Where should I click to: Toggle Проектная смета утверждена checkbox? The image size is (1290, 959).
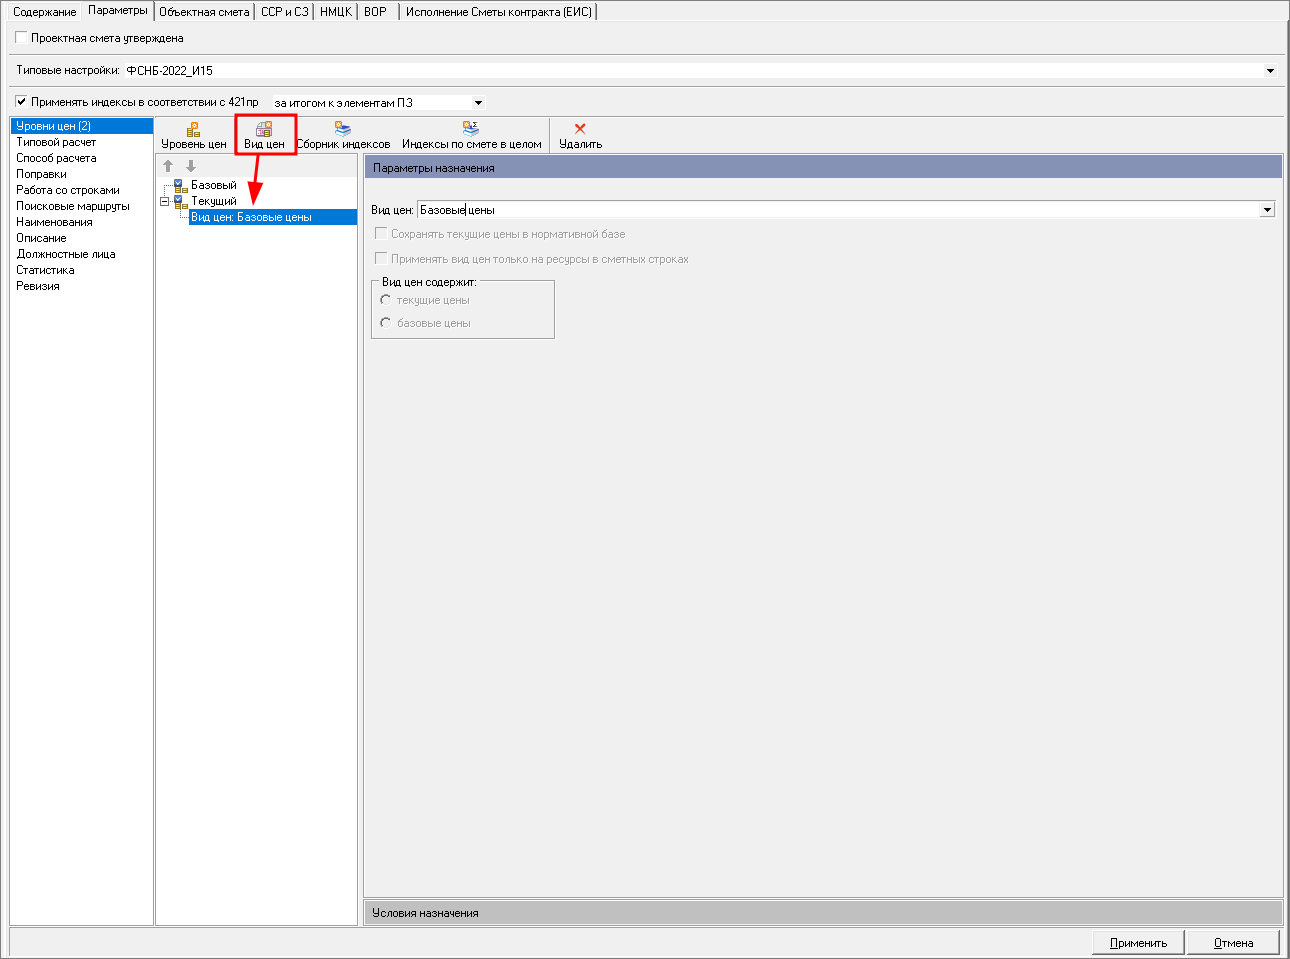[22, 38]
